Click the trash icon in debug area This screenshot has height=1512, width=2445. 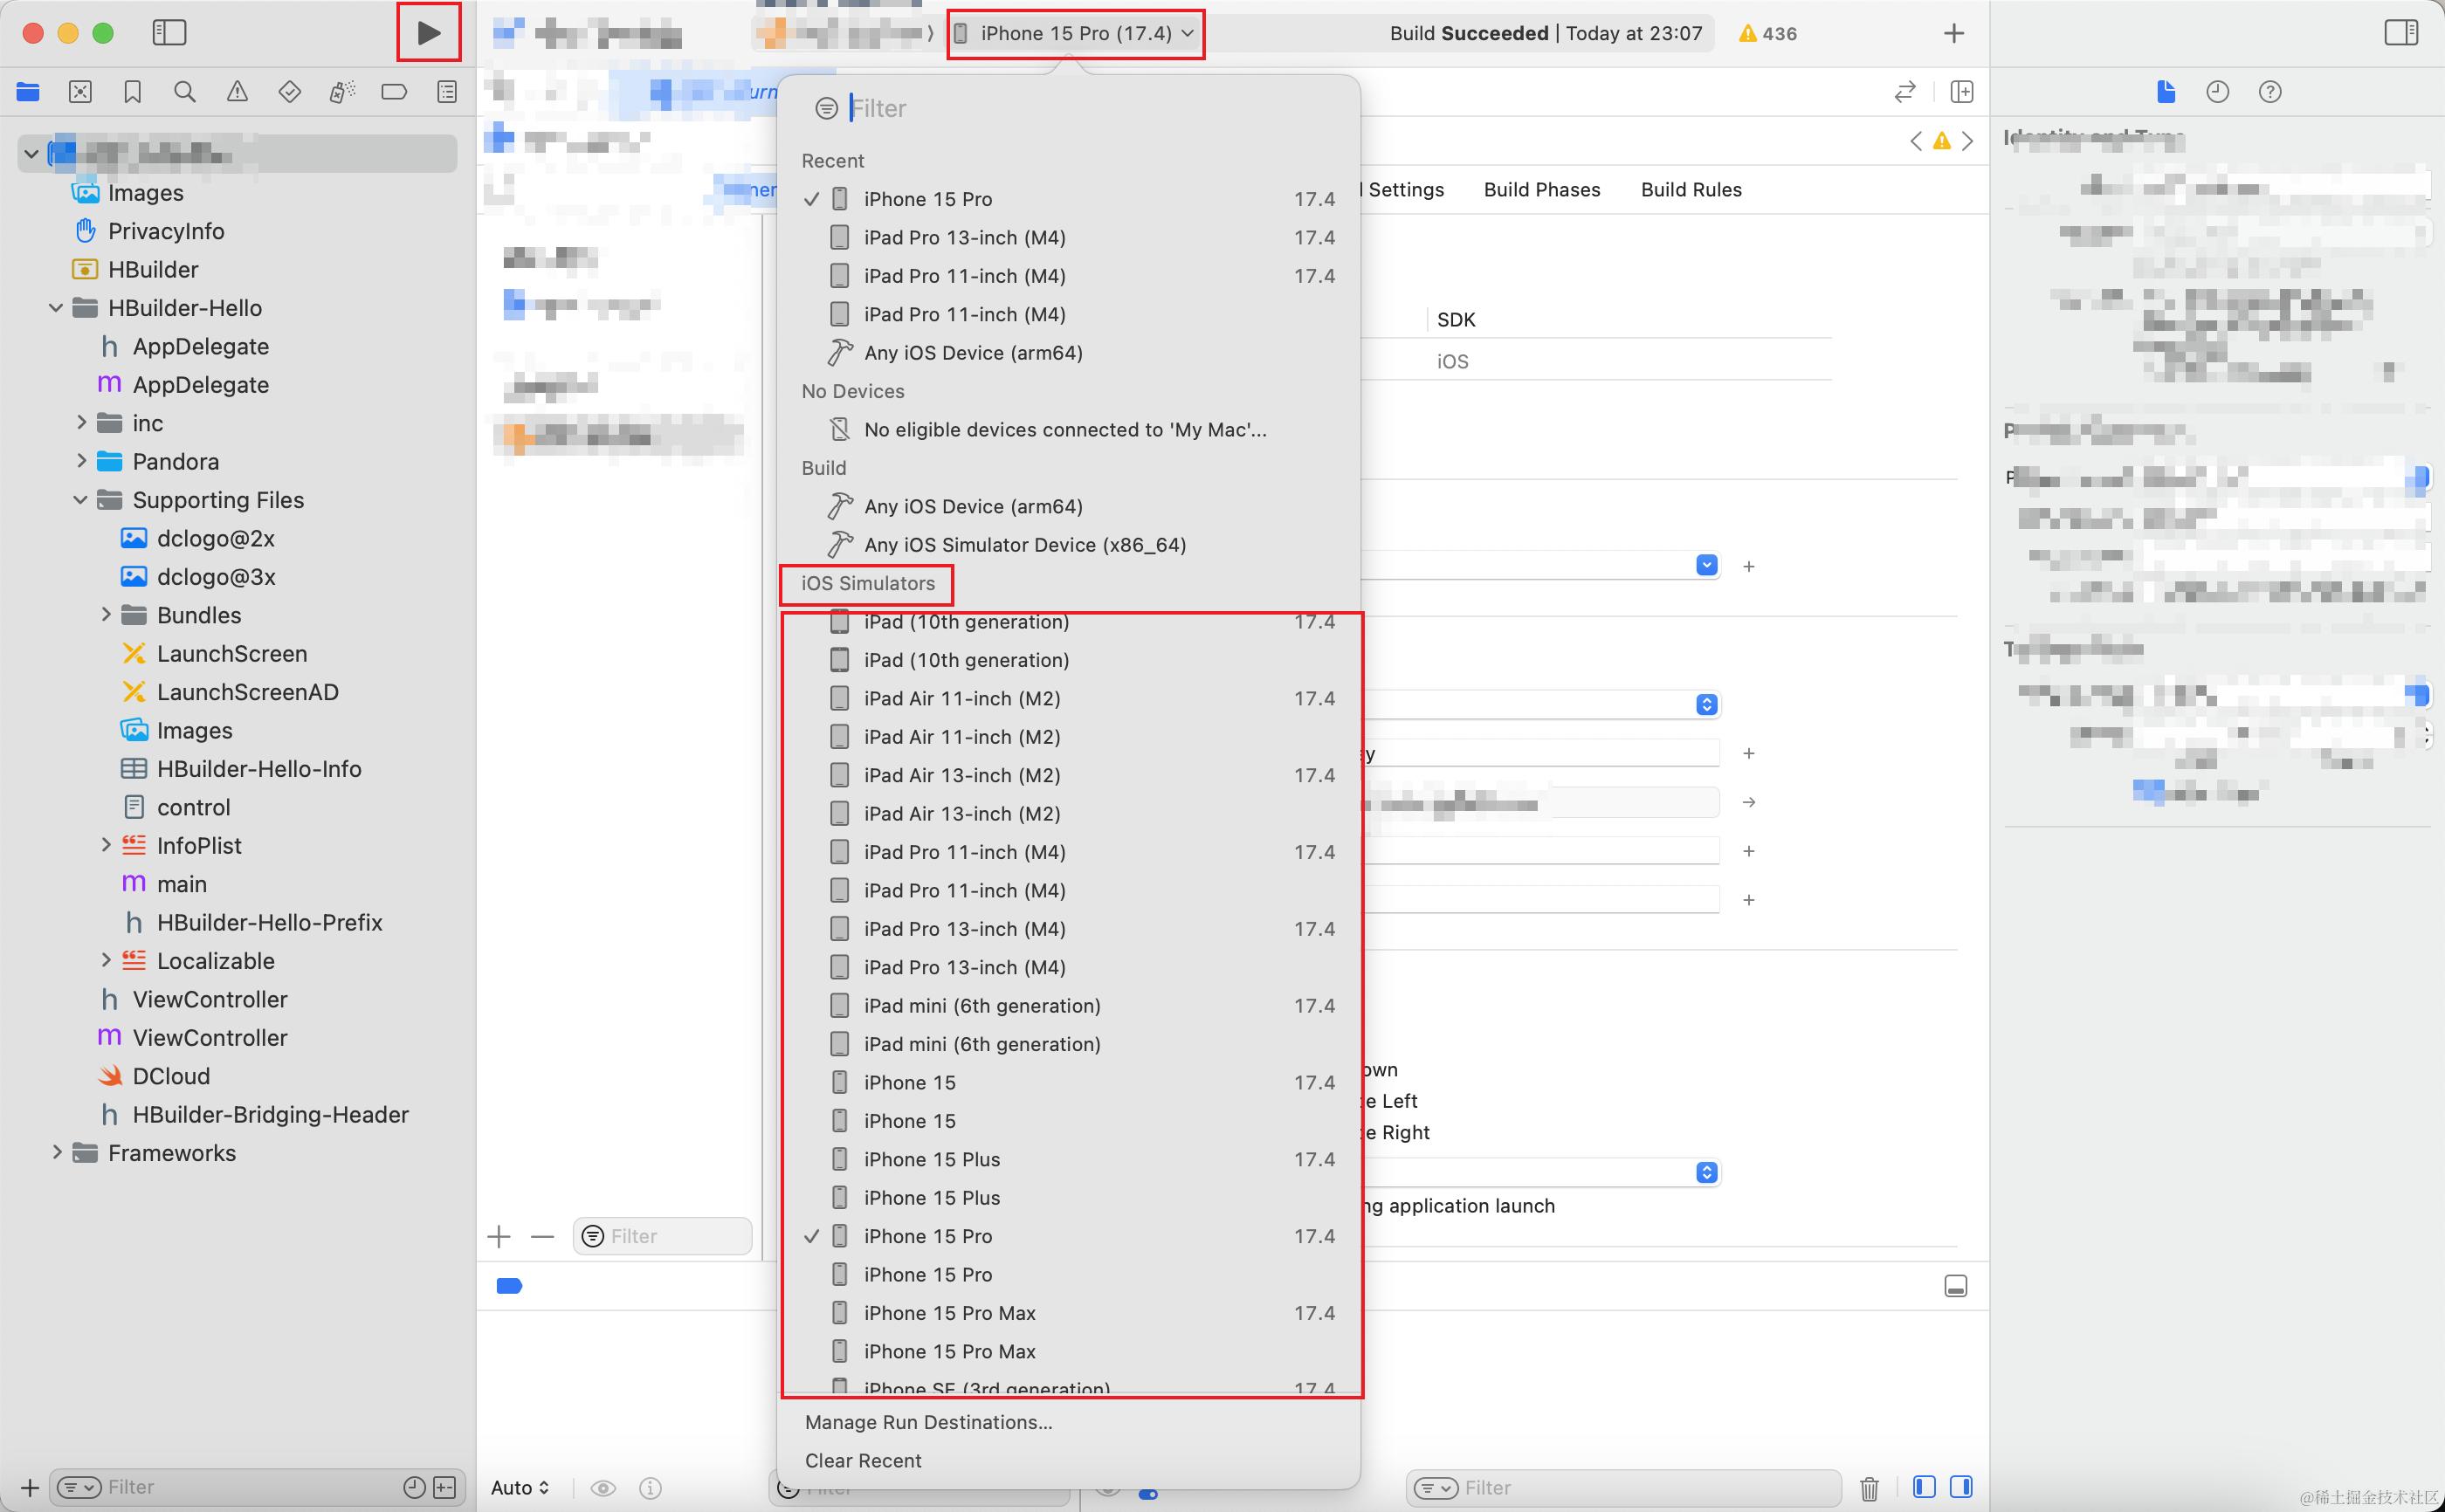[x=1869, y=1487]
